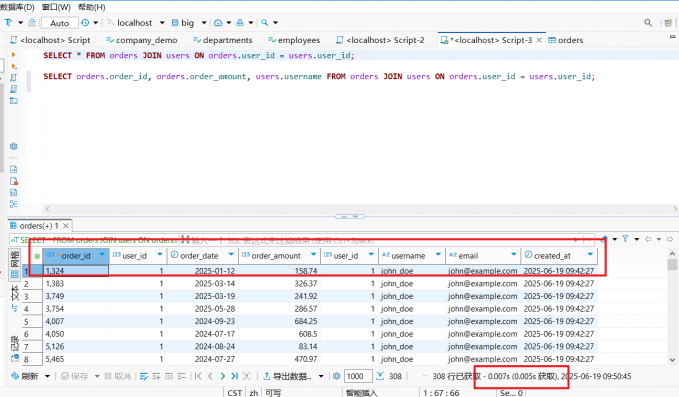Click the 智能插入 status bar entry
The image size is (679, 397).
coord(362,393)
